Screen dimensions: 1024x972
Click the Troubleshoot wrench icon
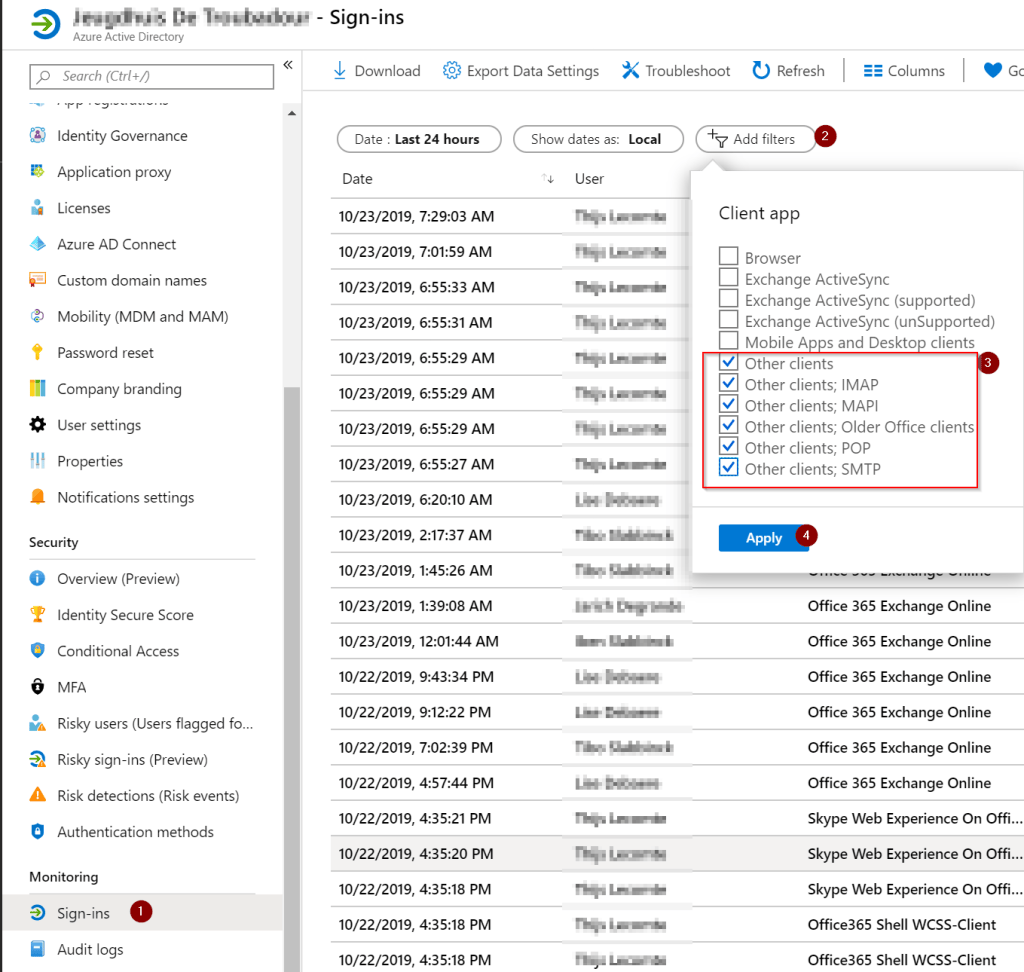[630, 70]
